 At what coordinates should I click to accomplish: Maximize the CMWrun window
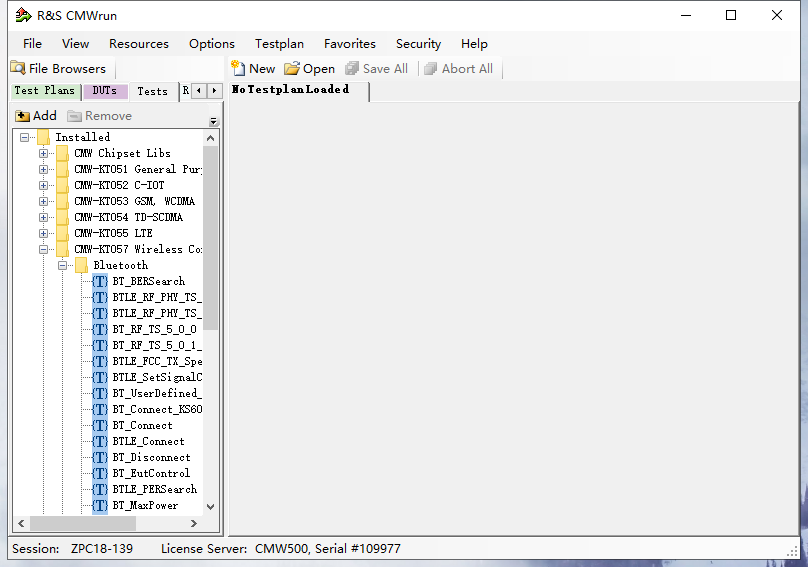click(731, 15)
